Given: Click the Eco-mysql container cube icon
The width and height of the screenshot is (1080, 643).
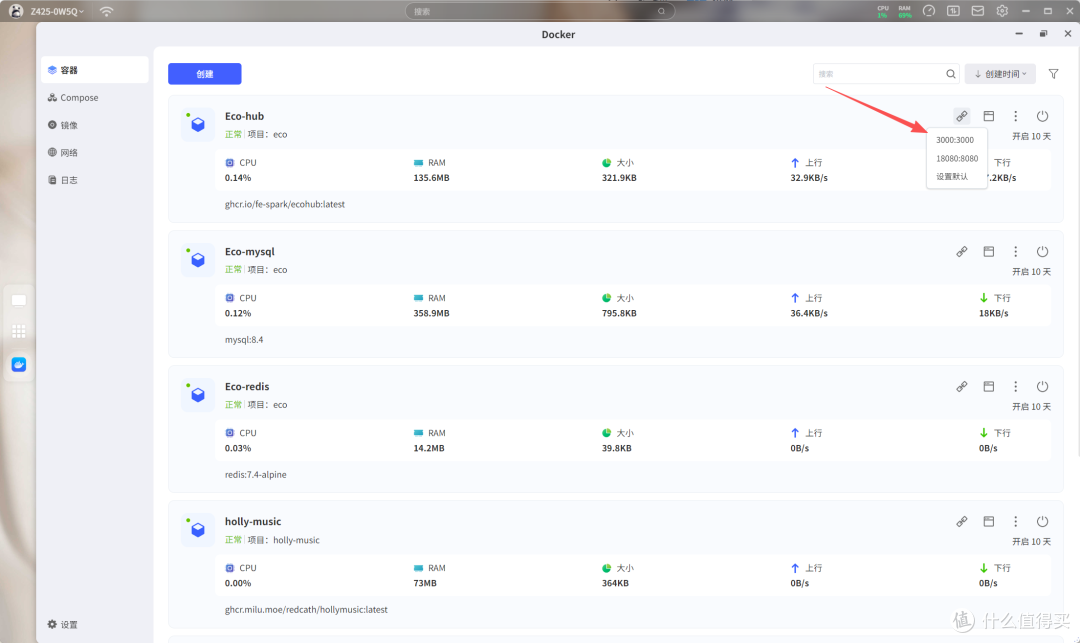Looking at the screenshot, I should click(x=198, y=260).
